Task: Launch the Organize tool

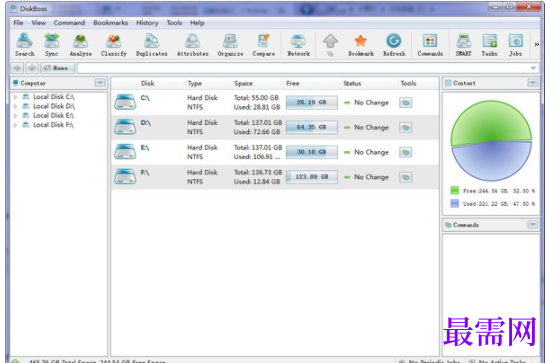Action: (230, 45)
